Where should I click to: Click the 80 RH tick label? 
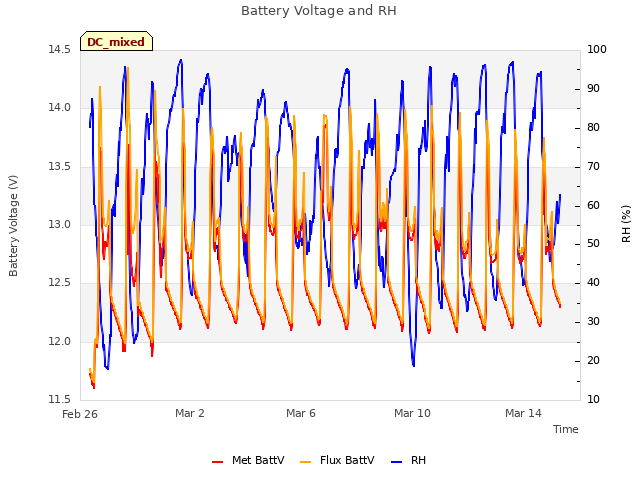(593, 127)
